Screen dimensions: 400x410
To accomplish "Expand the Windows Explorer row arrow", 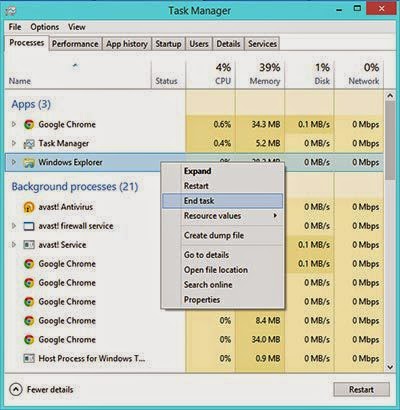I will (14, 162).
